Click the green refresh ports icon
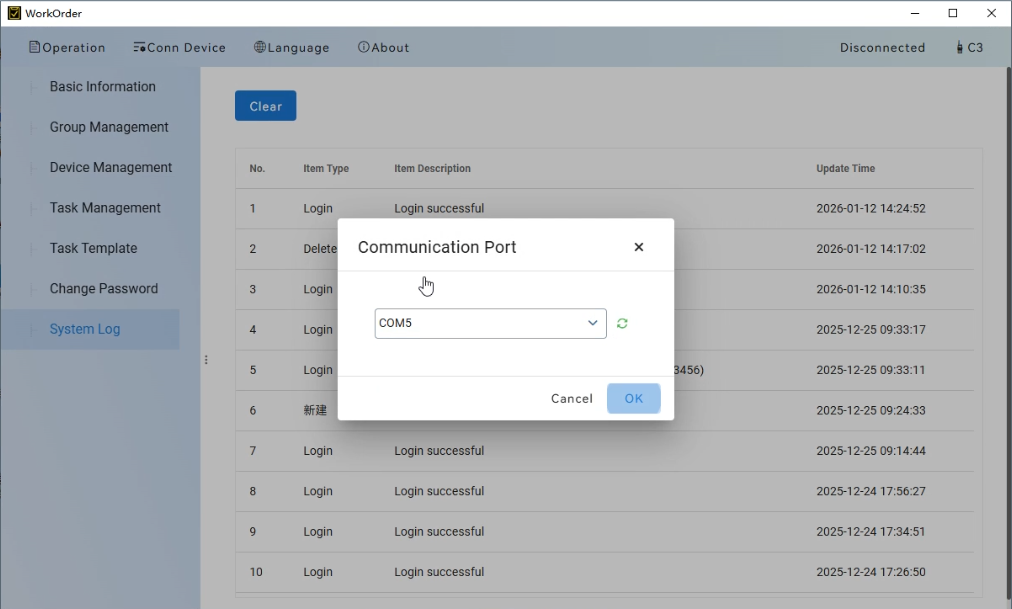 pos(622,323)
